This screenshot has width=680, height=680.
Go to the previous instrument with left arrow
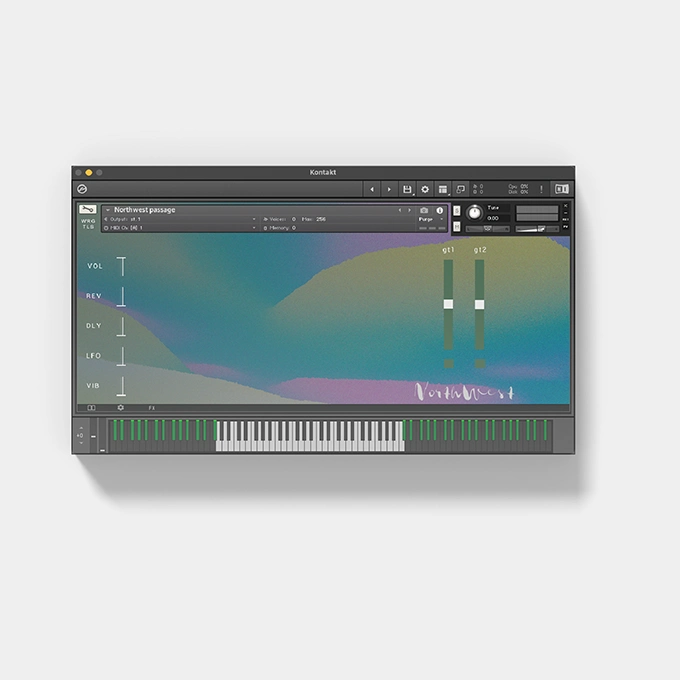pos(400,211)
